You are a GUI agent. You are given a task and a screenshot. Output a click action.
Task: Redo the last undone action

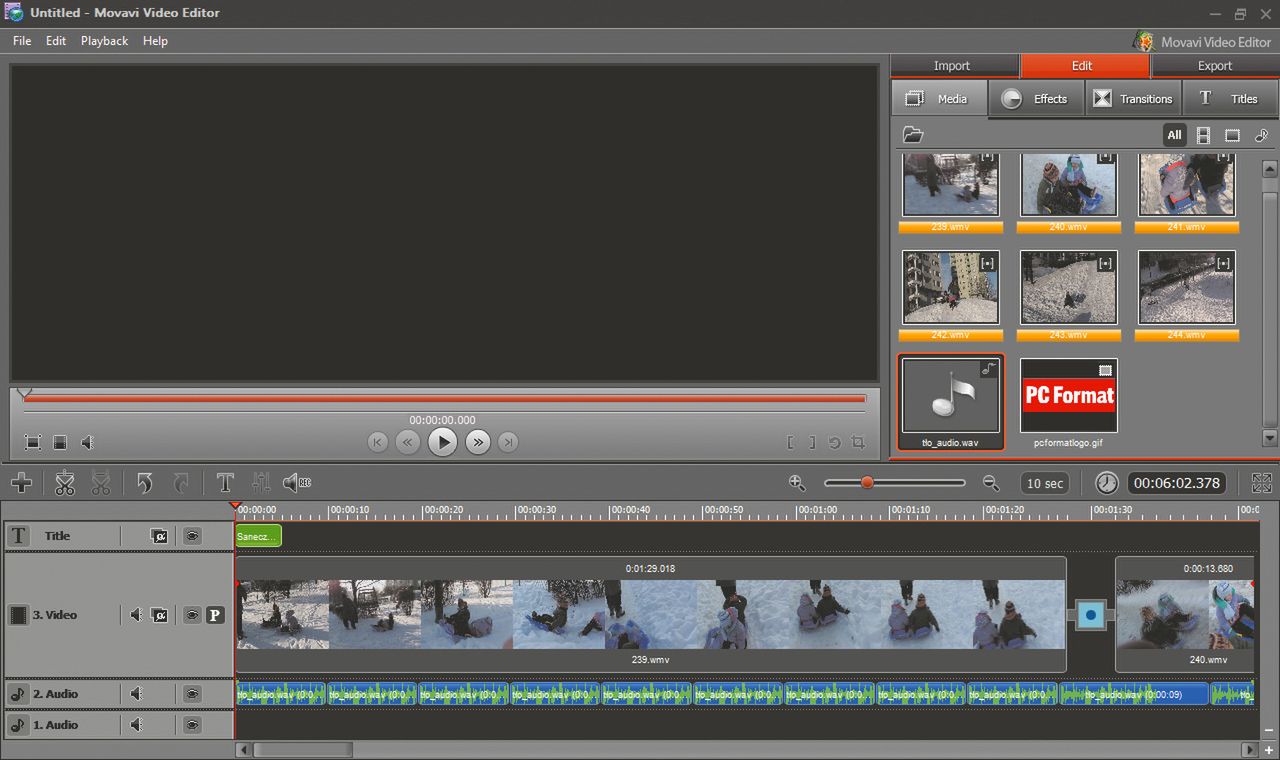click(x=181, y=483)
